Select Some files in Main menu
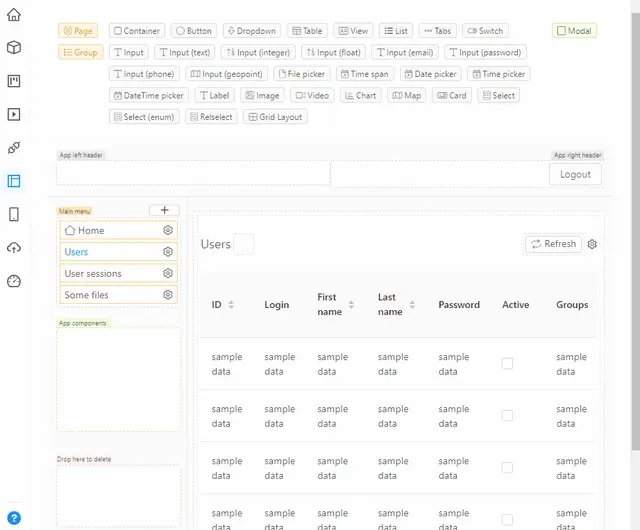This screenshot has width=640, height=530. point(87,295)
